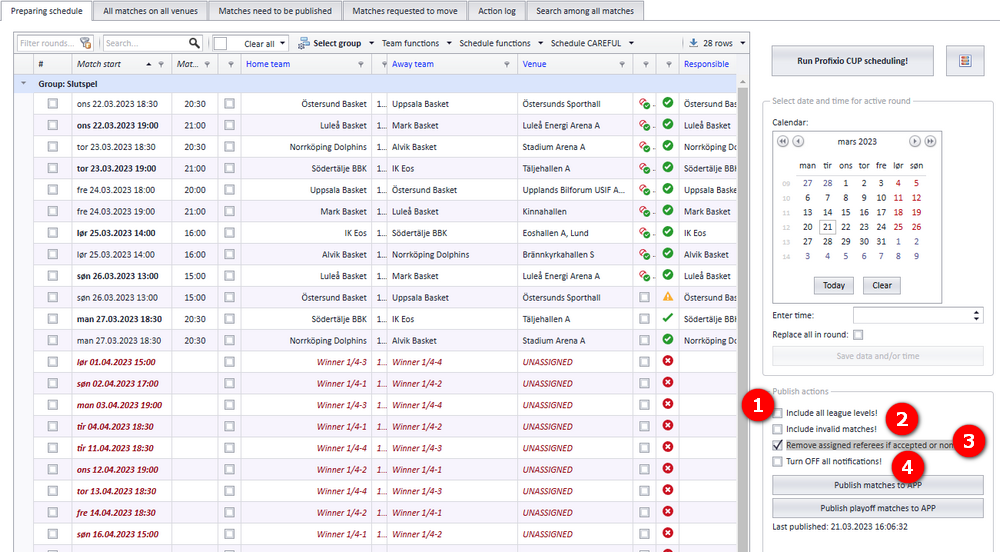Open Matches need to be published tab
The image size is (1000, 552).
coord(275,11)
